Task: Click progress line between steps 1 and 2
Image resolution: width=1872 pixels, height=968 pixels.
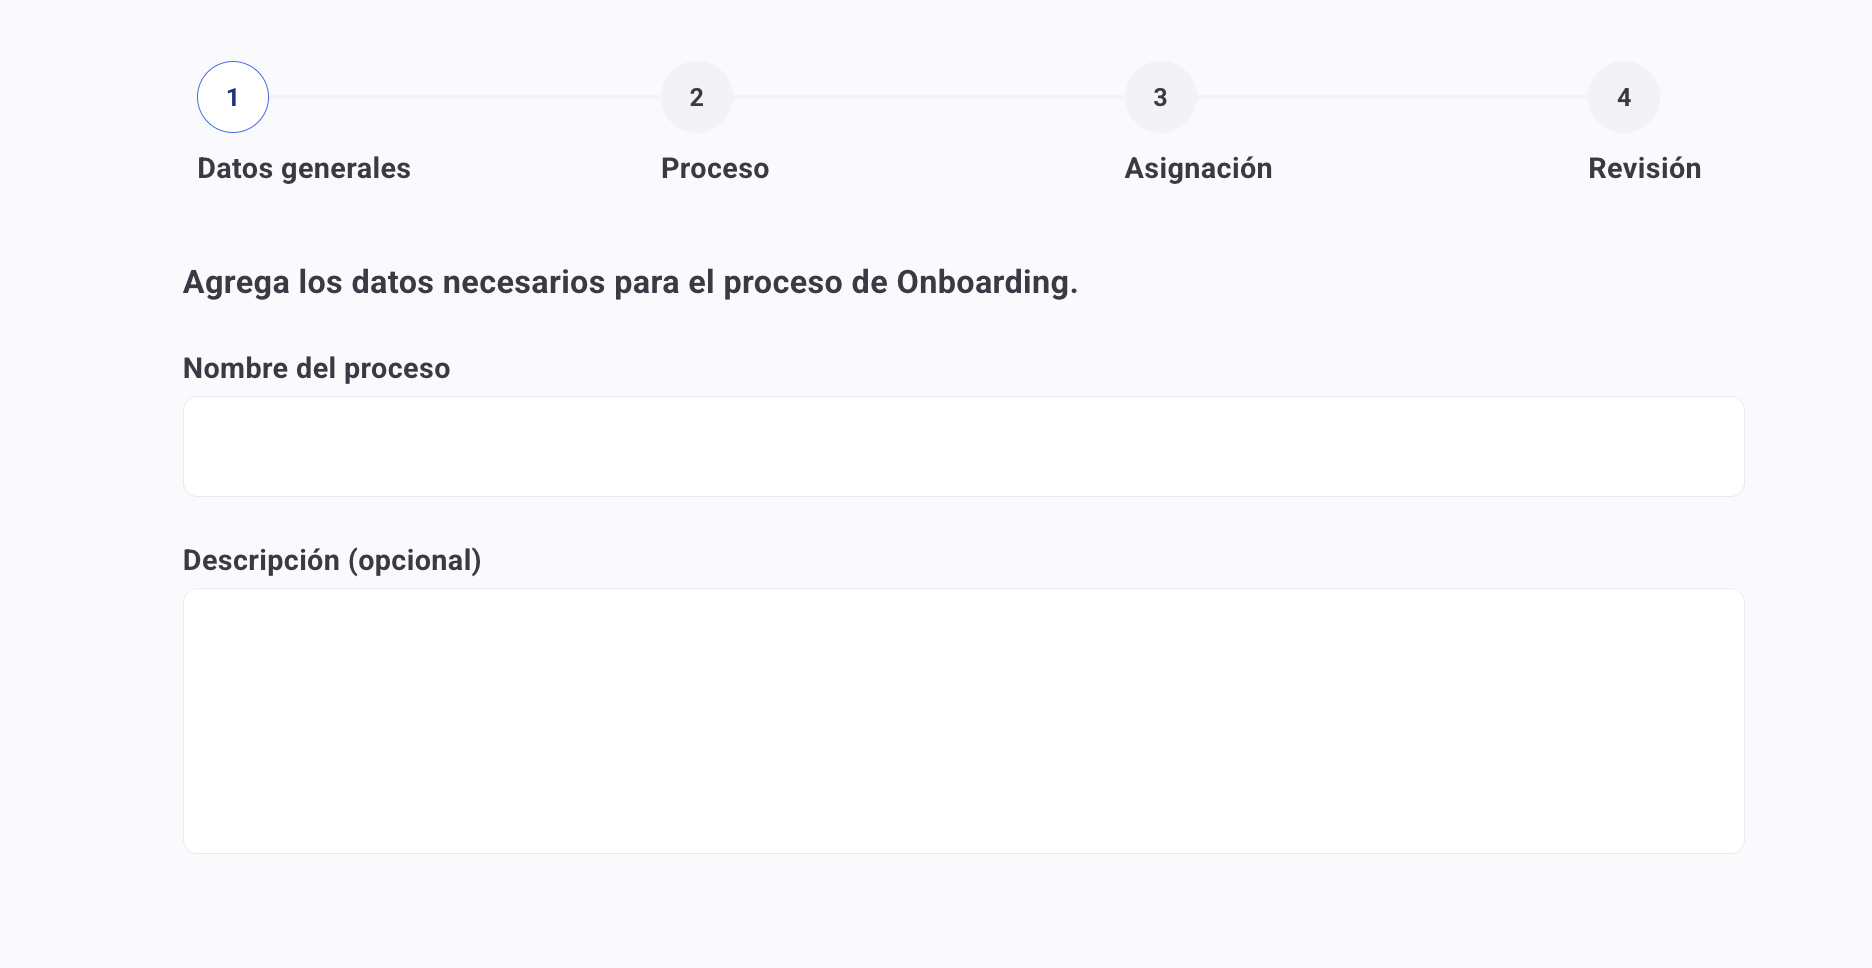Action: click(465, 97)
